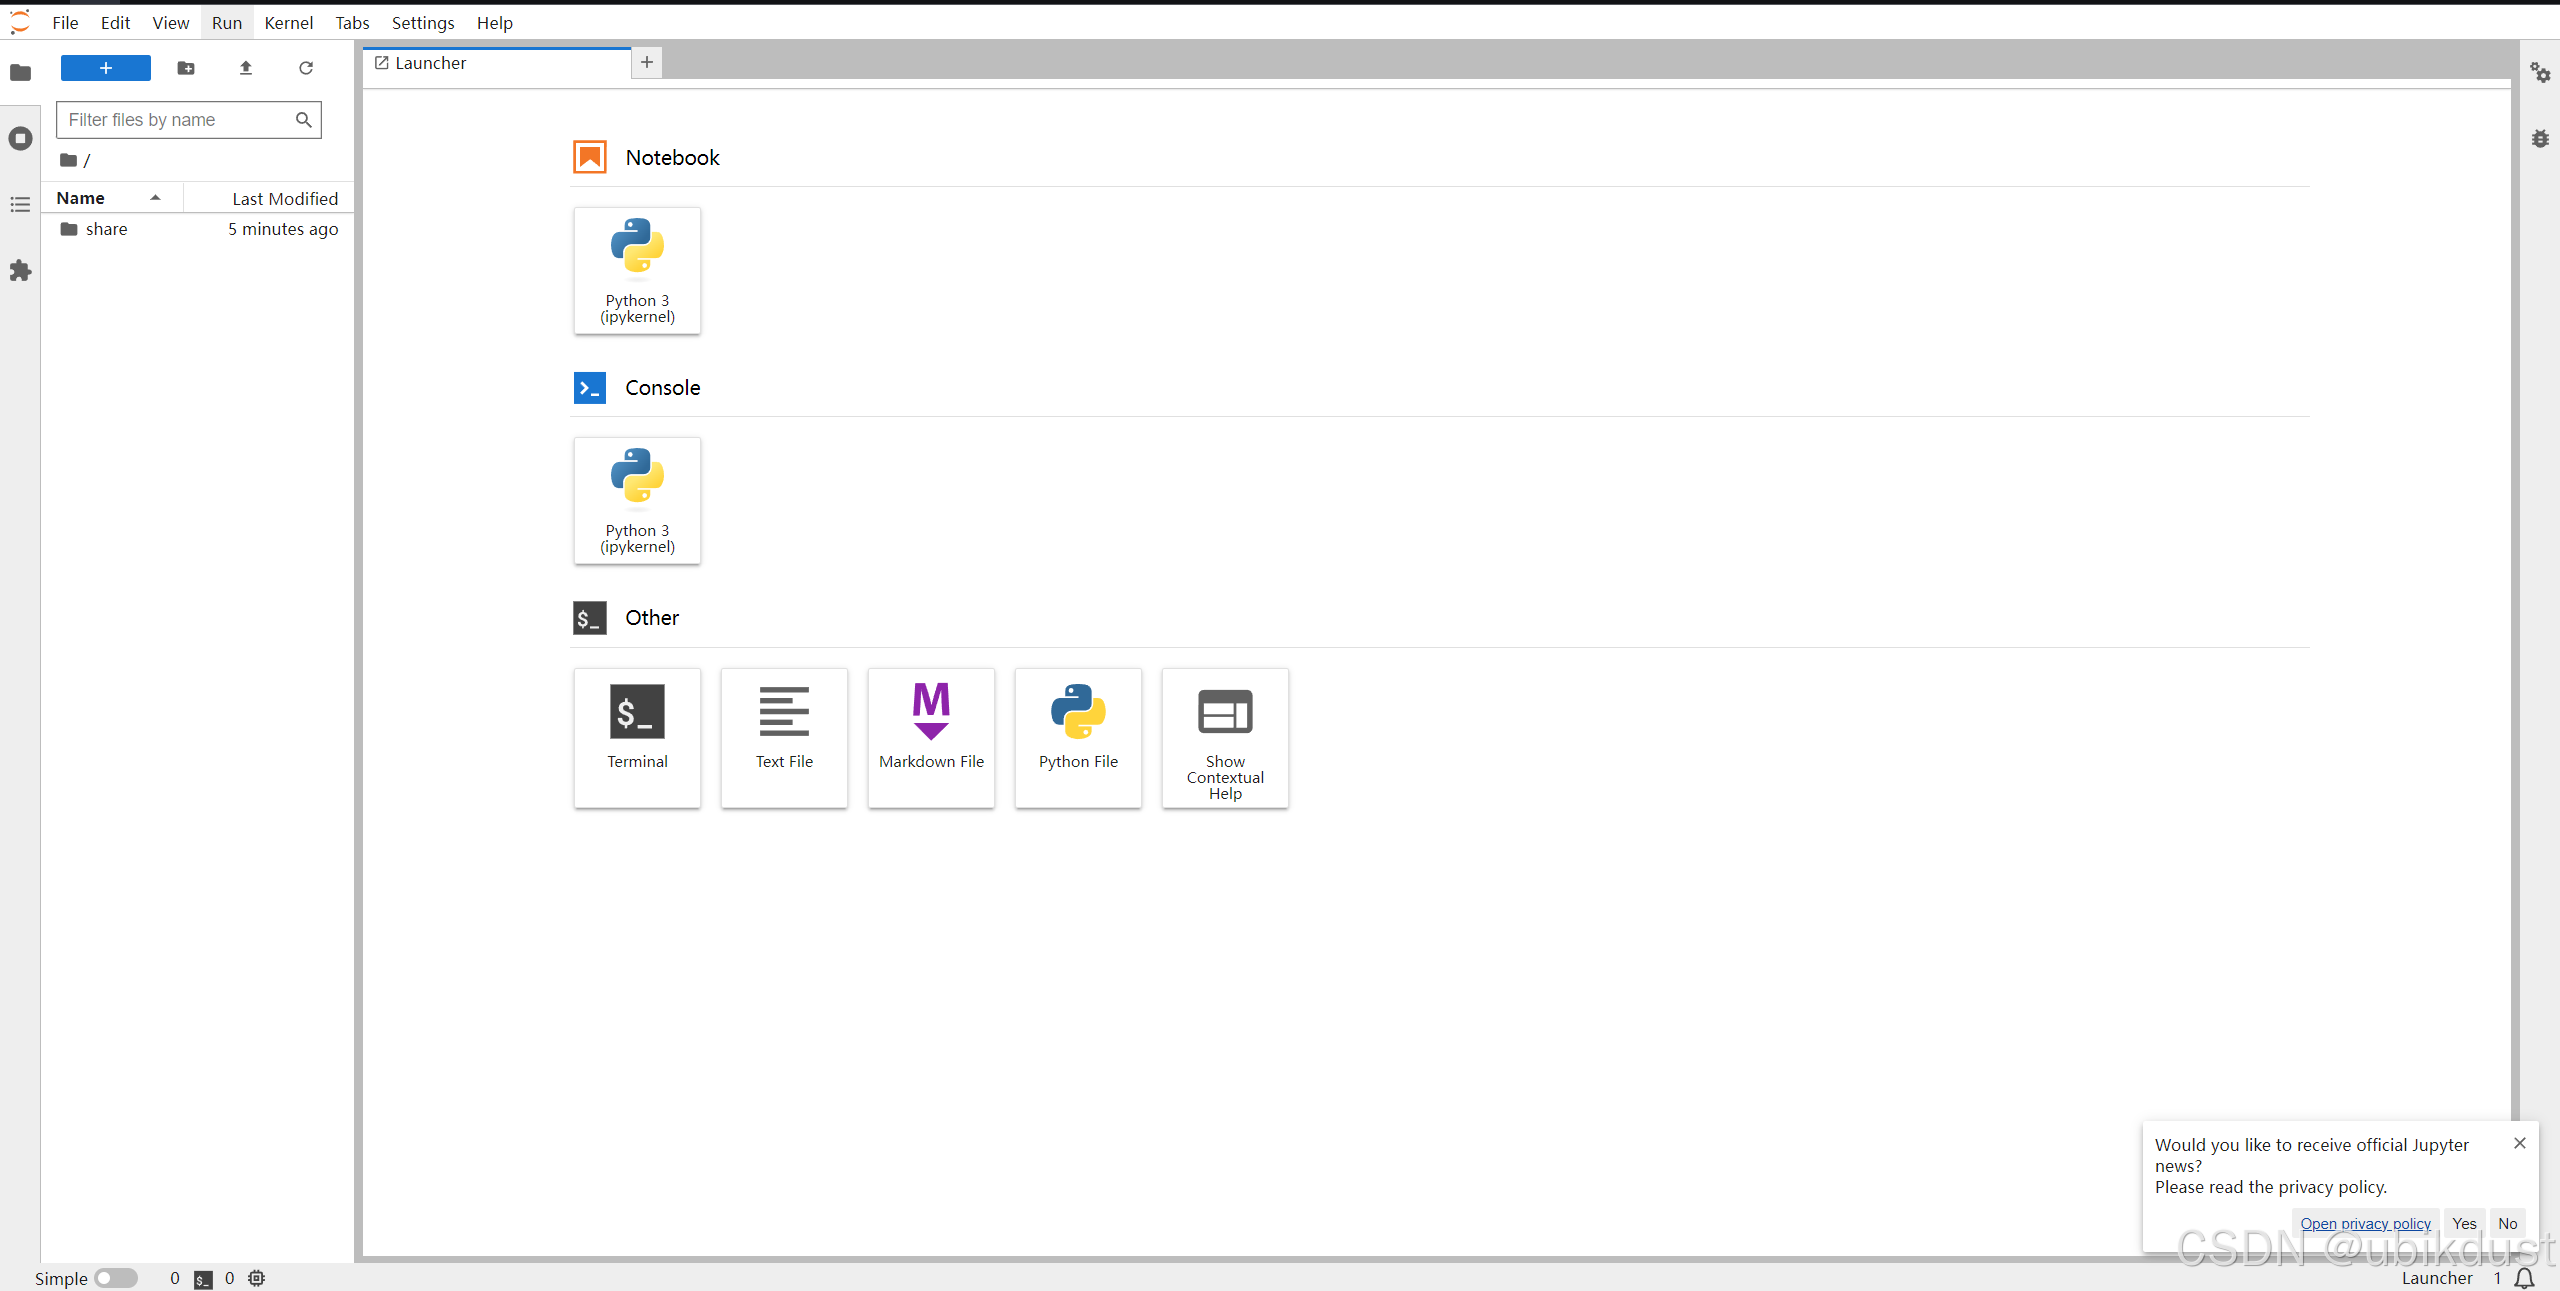This screenshot has height=1291, width=2560.
Task: Open the Kernel menu
Action: (x=288, y=22)
